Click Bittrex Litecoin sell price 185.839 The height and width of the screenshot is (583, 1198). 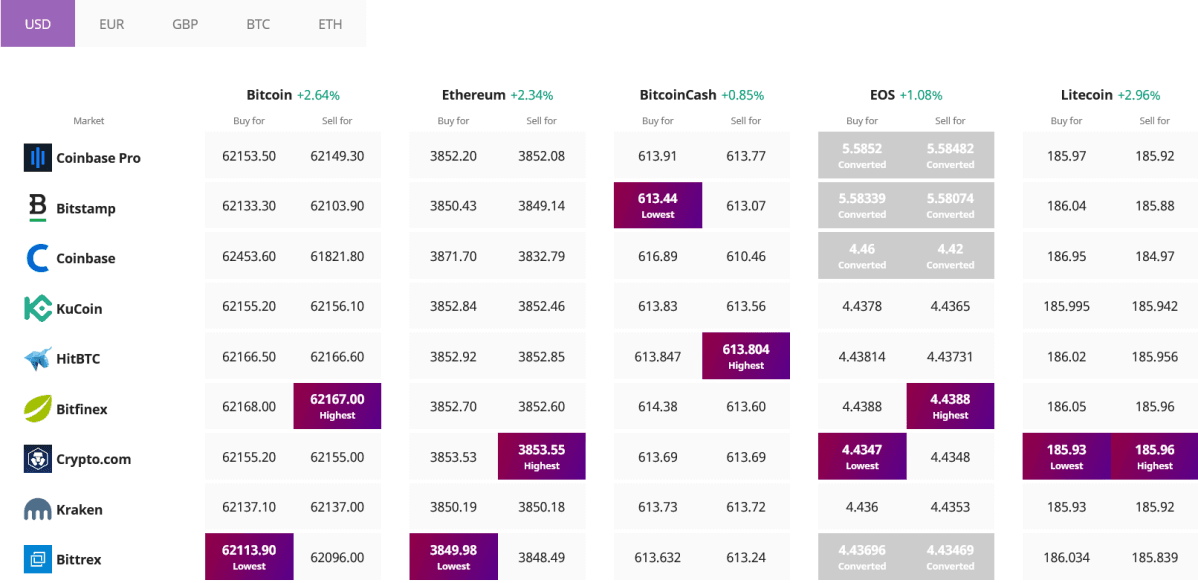pyautogui.click(x=1154, y=558)
